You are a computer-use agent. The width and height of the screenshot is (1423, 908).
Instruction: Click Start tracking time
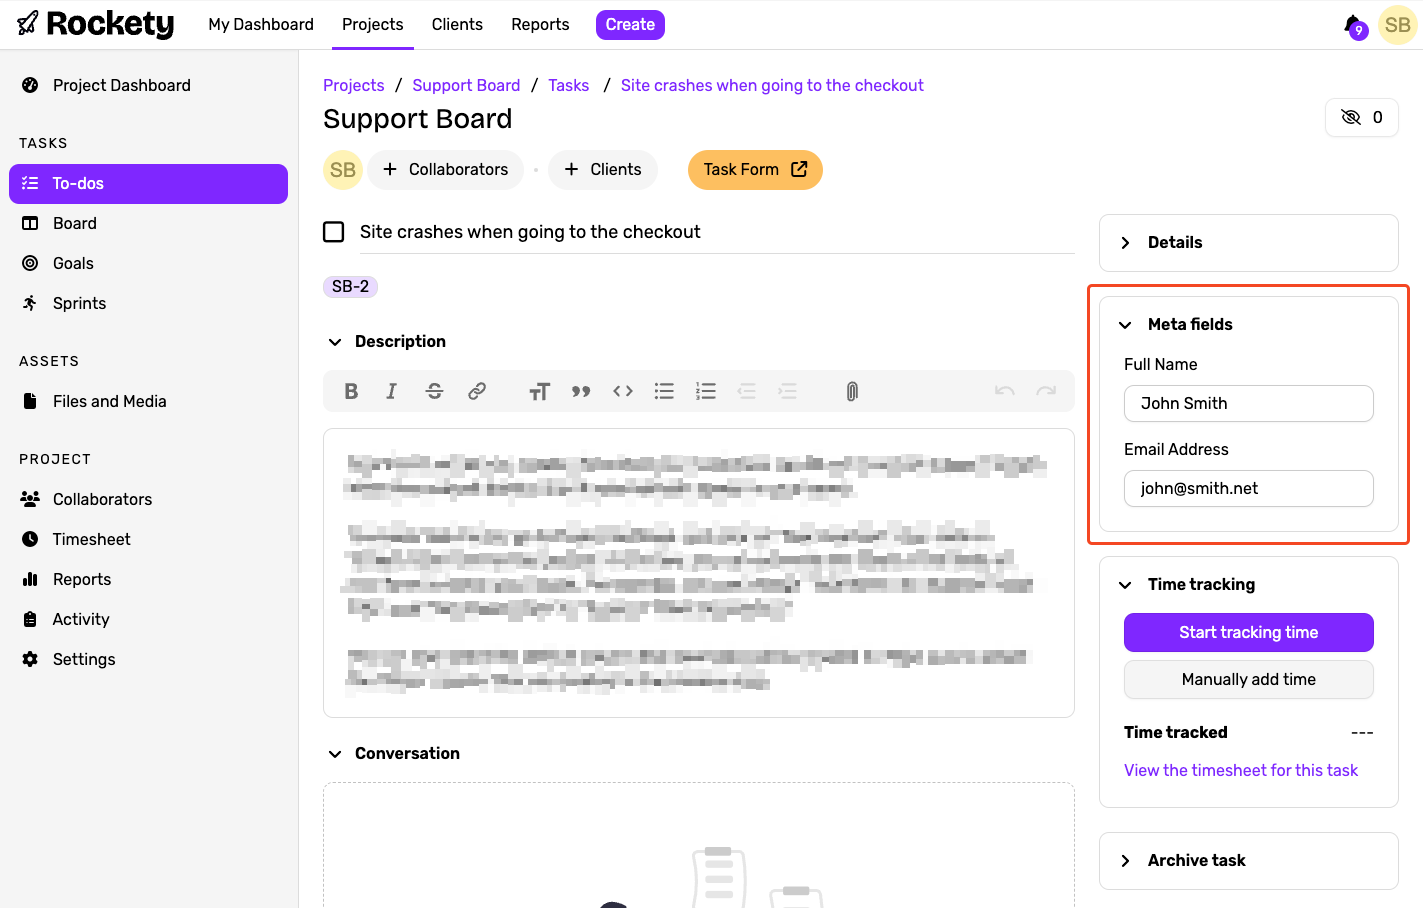click(x=1249, y=633)
